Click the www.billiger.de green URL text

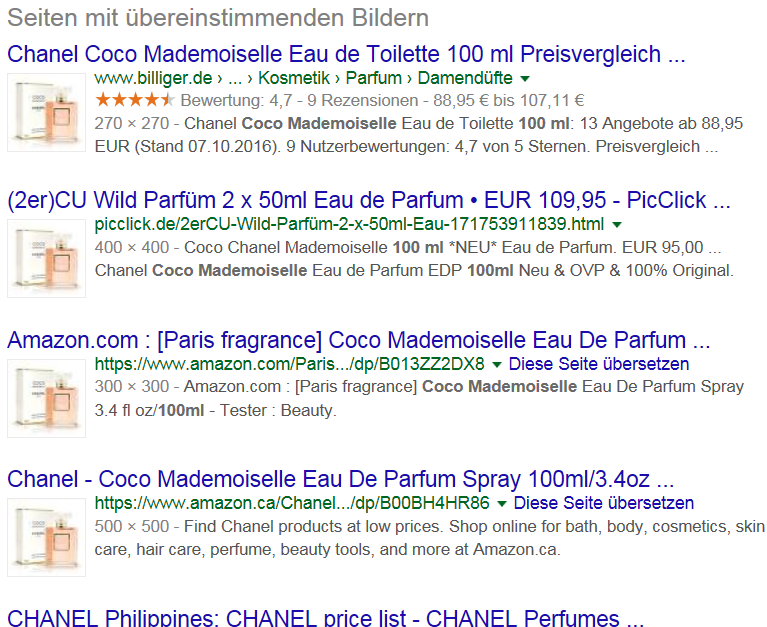[x=153, y=78]
